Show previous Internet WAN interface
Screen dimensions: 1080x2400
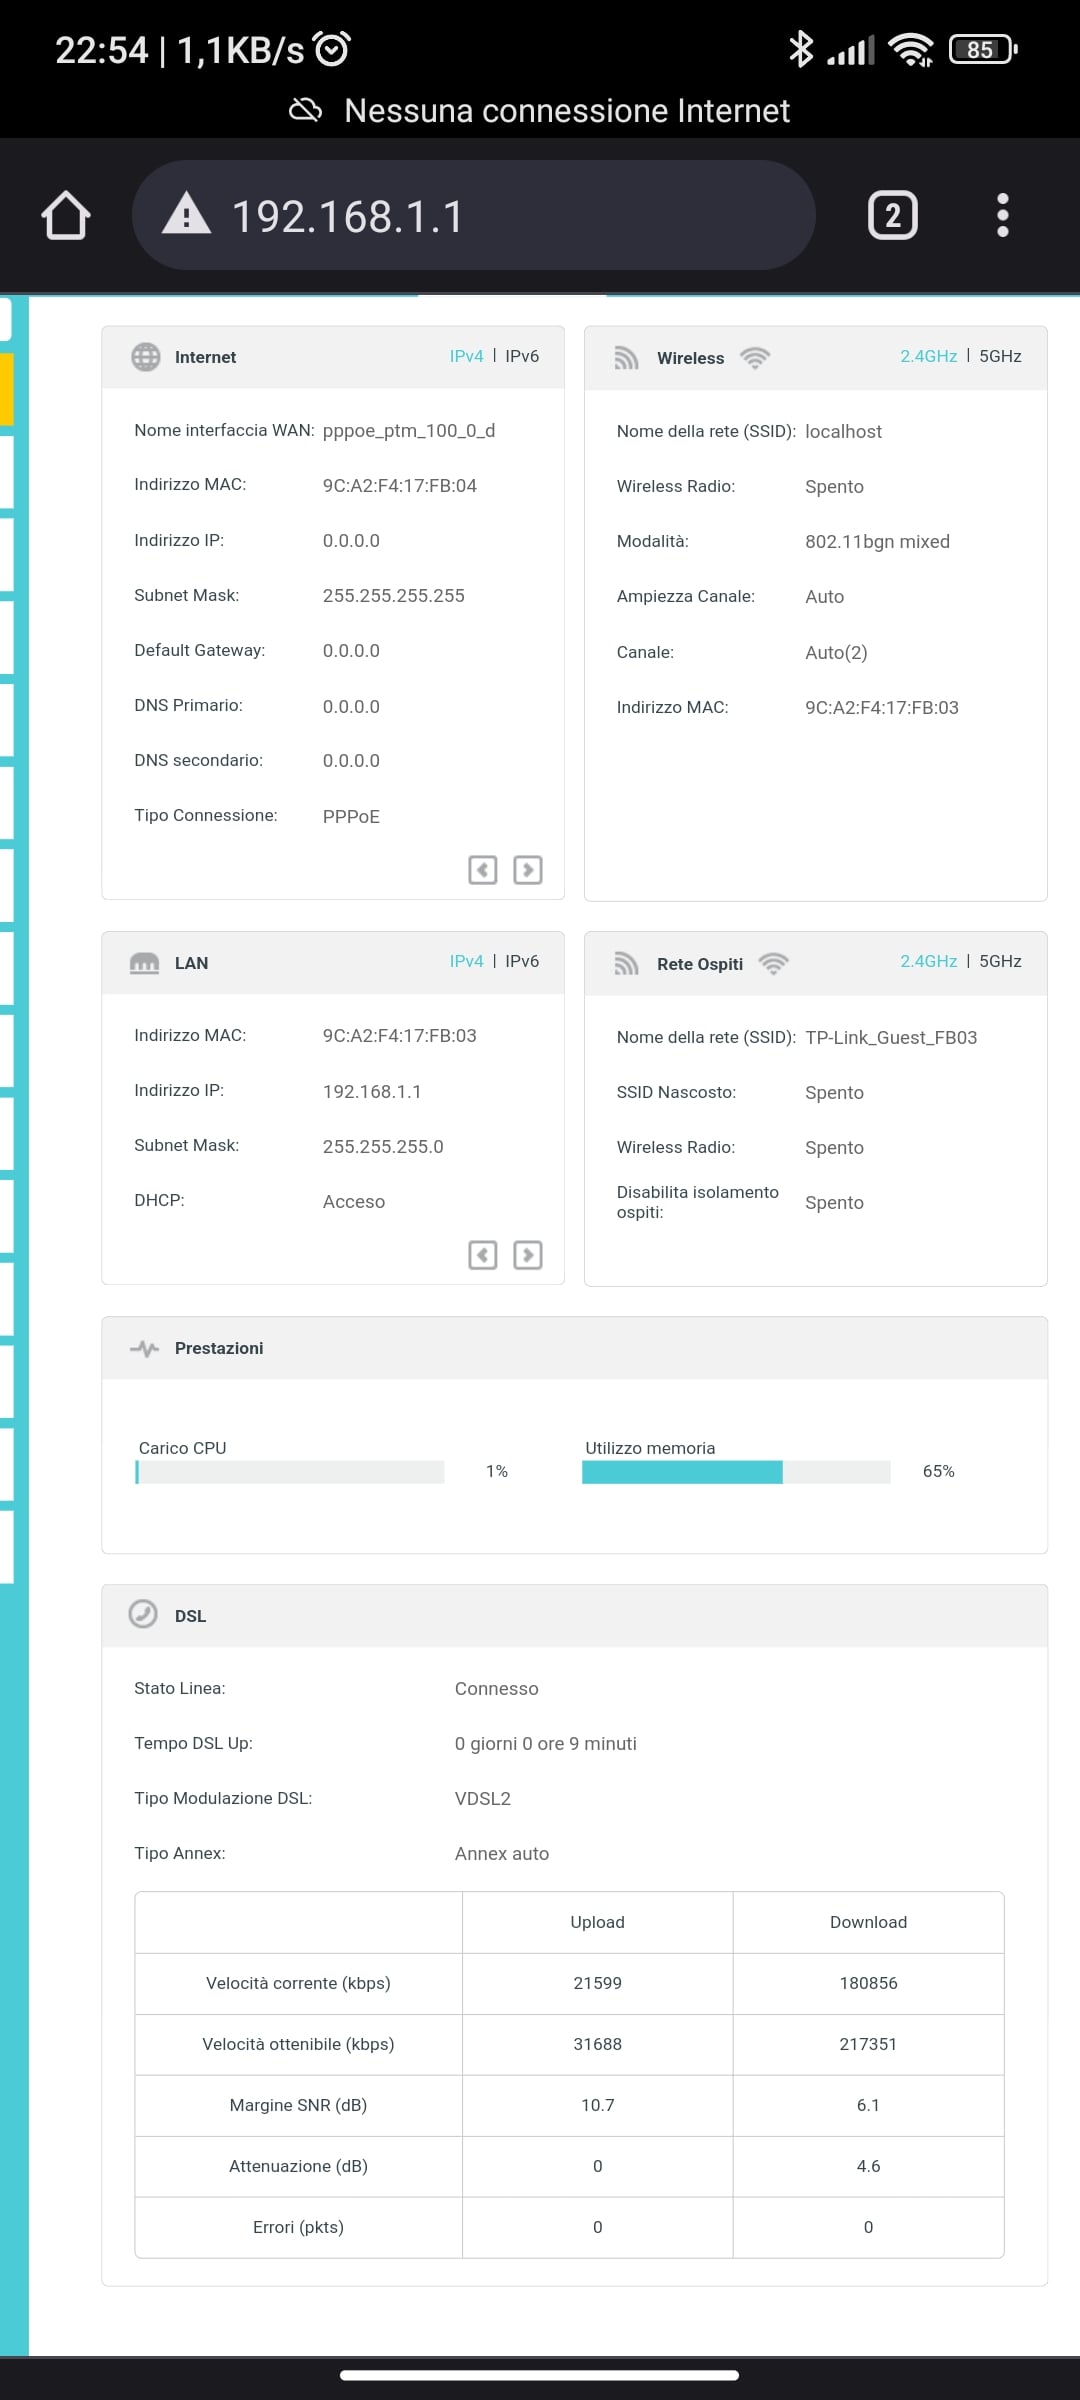pos(483,870)
